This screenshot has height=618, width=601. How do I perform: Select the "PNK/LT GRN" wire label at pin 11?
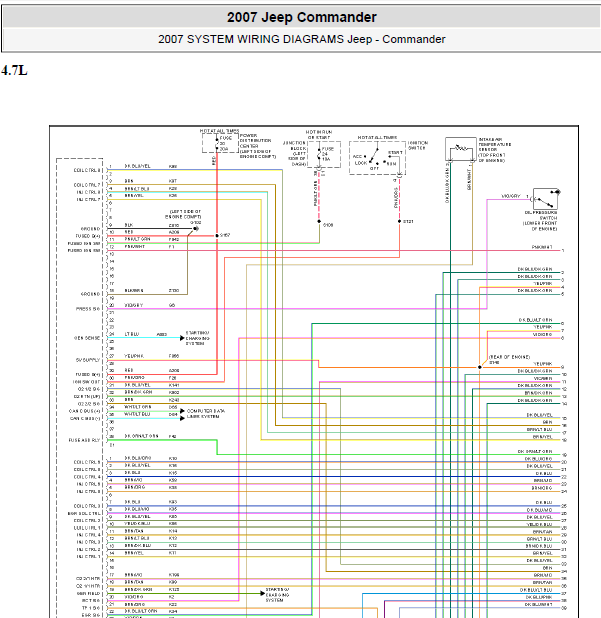(x=137, y=239)
